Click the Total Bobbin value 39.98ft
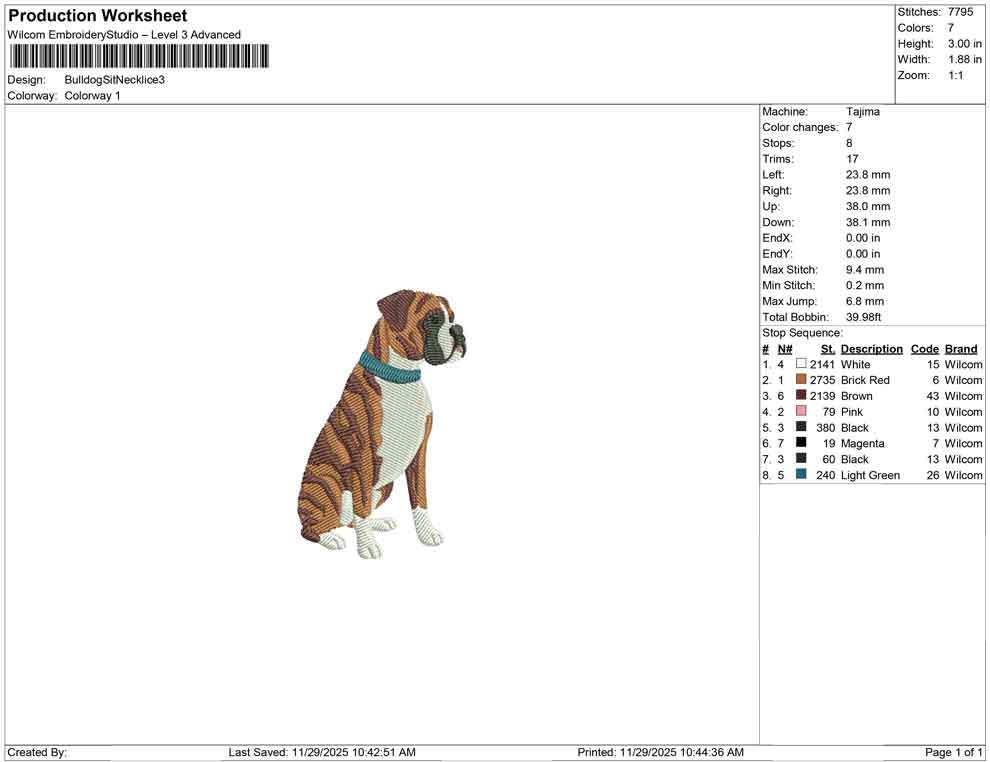Image resolution: width=990 pixels, height=762 pixels. 863,317
